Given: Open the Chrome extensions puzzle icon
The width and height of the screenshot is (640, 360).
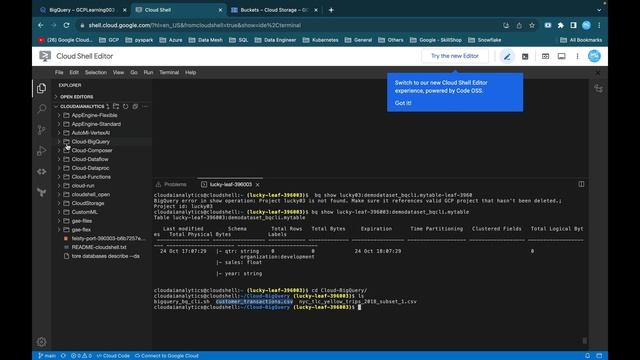Looking at the screenshot, I should coord(560,25).
